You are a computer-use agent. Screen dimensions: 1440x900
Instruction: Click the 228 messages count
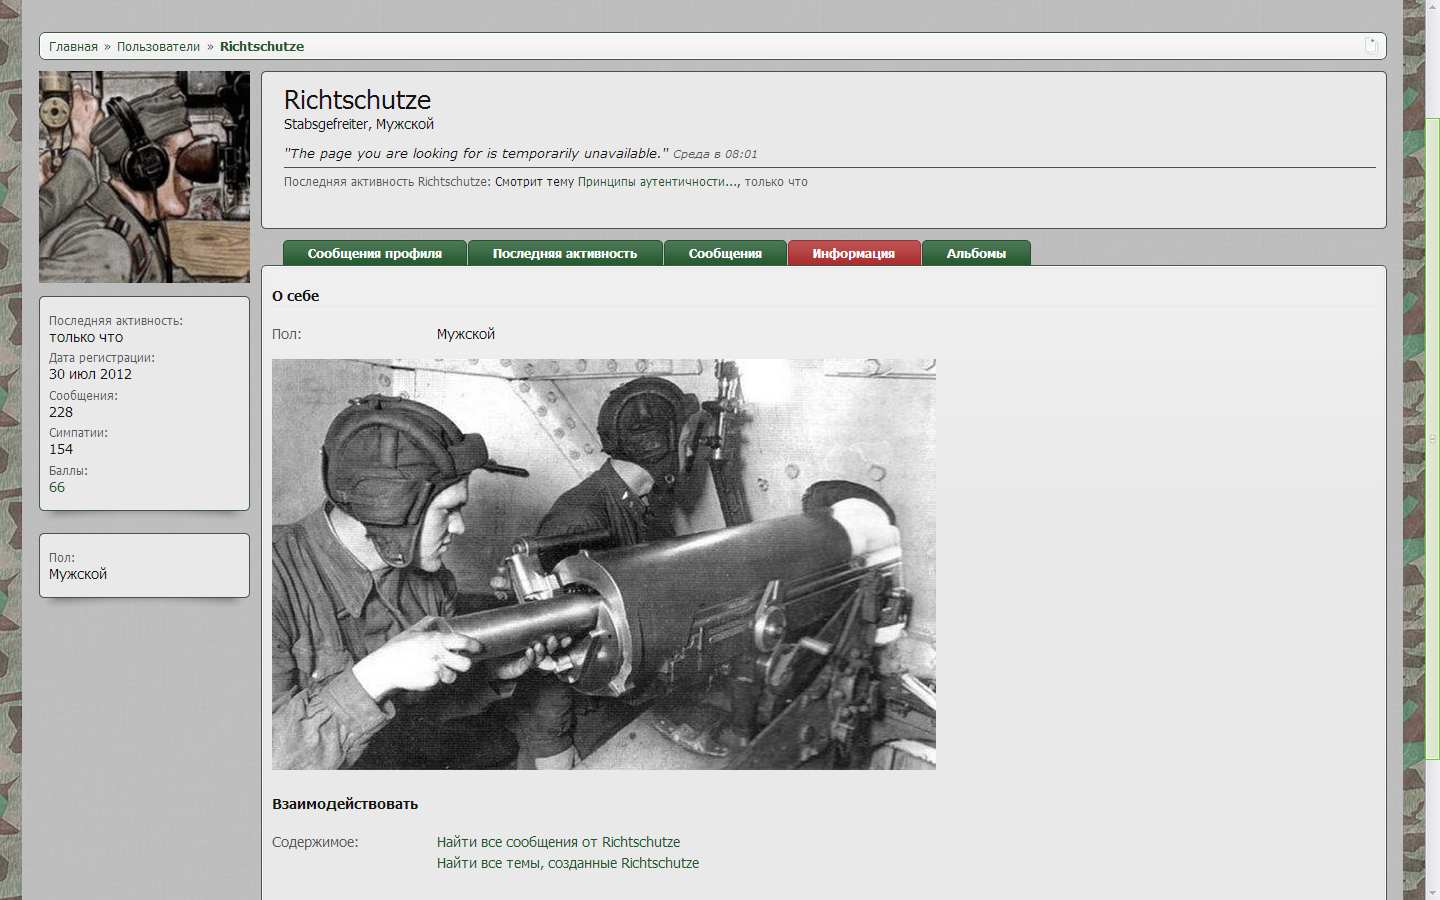61,412
